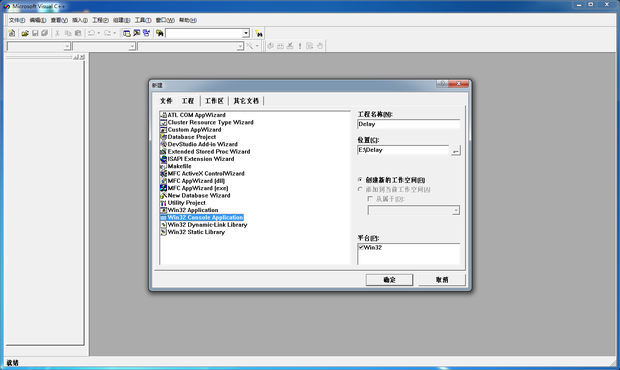The width and height of the screenshot is (620, 370).
Task: Click the location field with E:\Delay
Action: tap(403, 150)
